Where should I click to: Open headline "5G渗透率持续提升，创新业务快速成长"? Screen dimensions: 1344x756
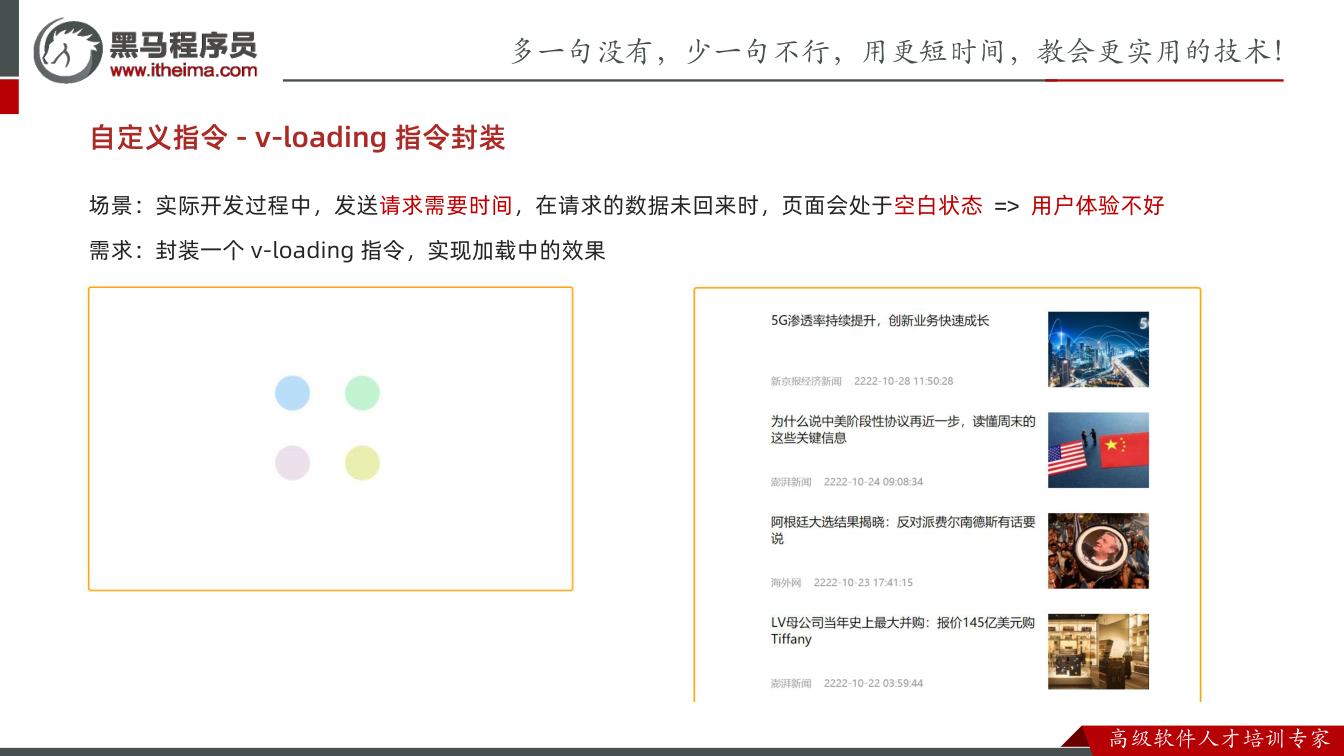tap(880, 321)
